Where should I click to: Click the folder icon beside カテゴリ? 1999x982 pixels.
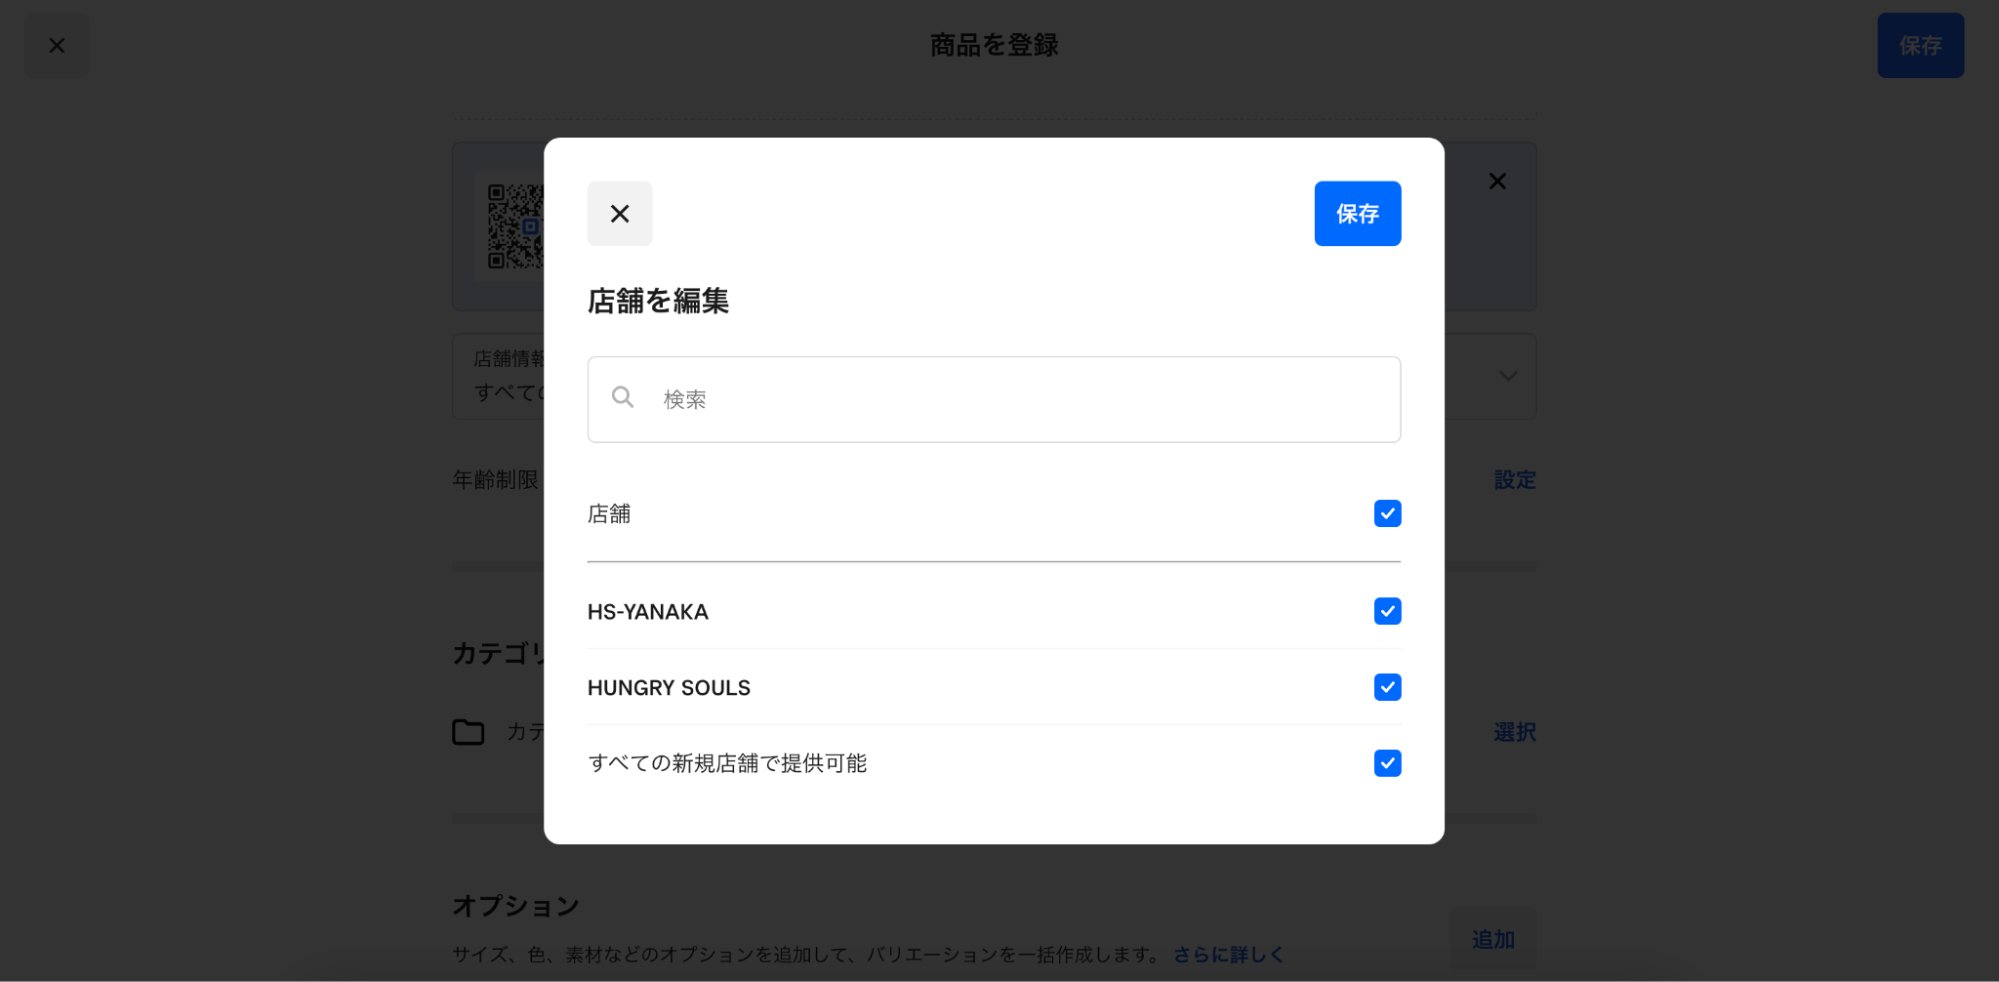(469, 733)
